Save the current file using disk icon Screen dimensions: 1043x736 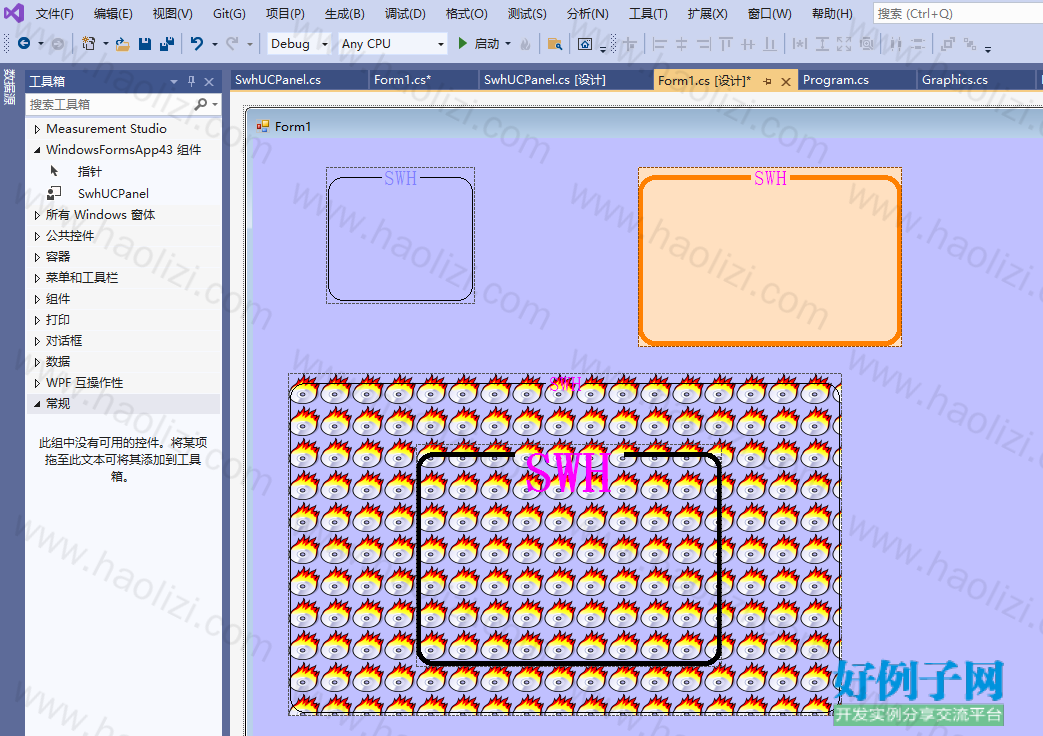pyautogui.click(x=144, y=44)
